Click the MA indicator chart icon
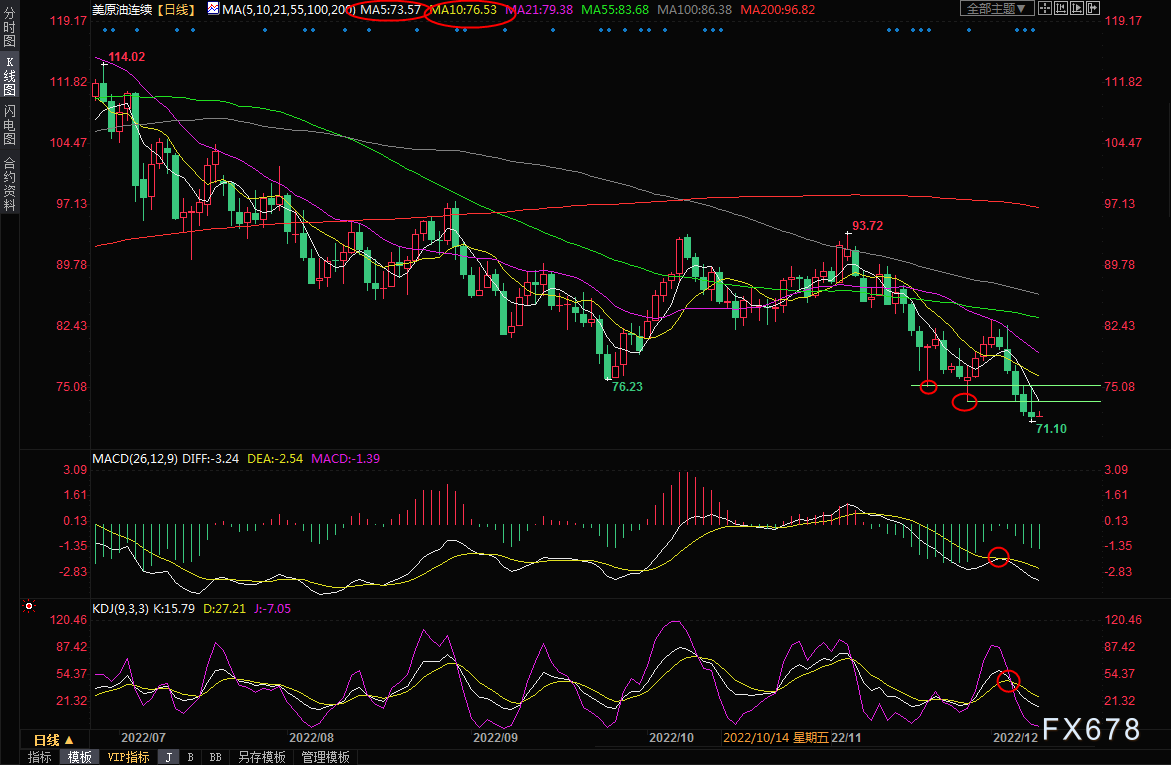Image resolution: width=1171 pixels, height=765 pixels. (214, 9)
